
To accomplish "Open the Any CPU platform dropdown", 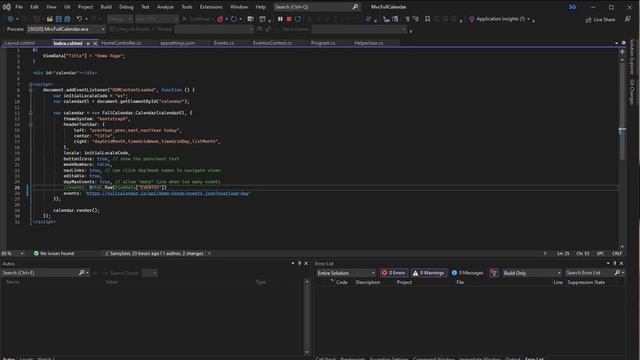I will [x=157, y=19].
